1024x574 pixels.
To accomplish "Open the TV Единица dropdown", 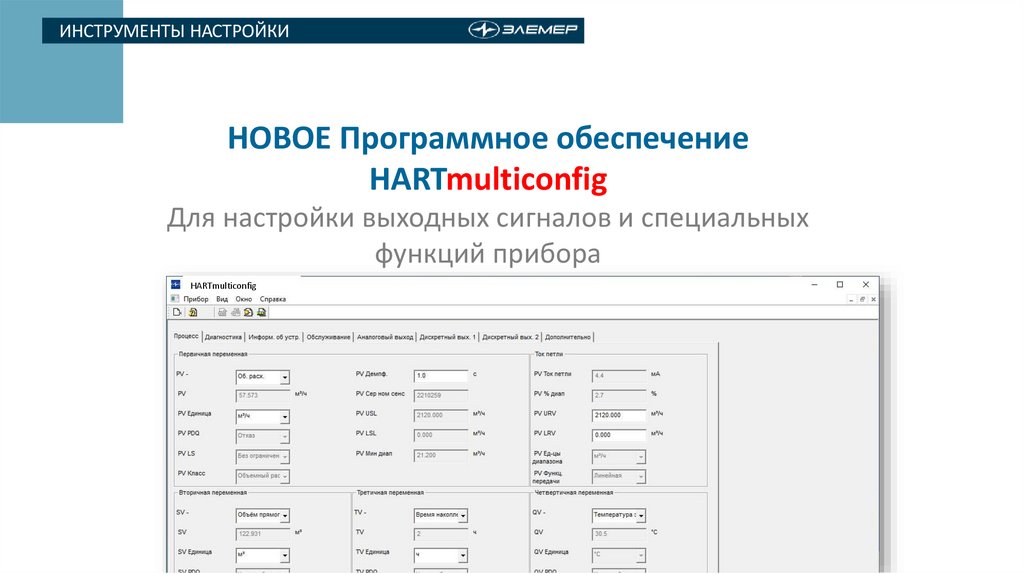I will tap(441, 555).
